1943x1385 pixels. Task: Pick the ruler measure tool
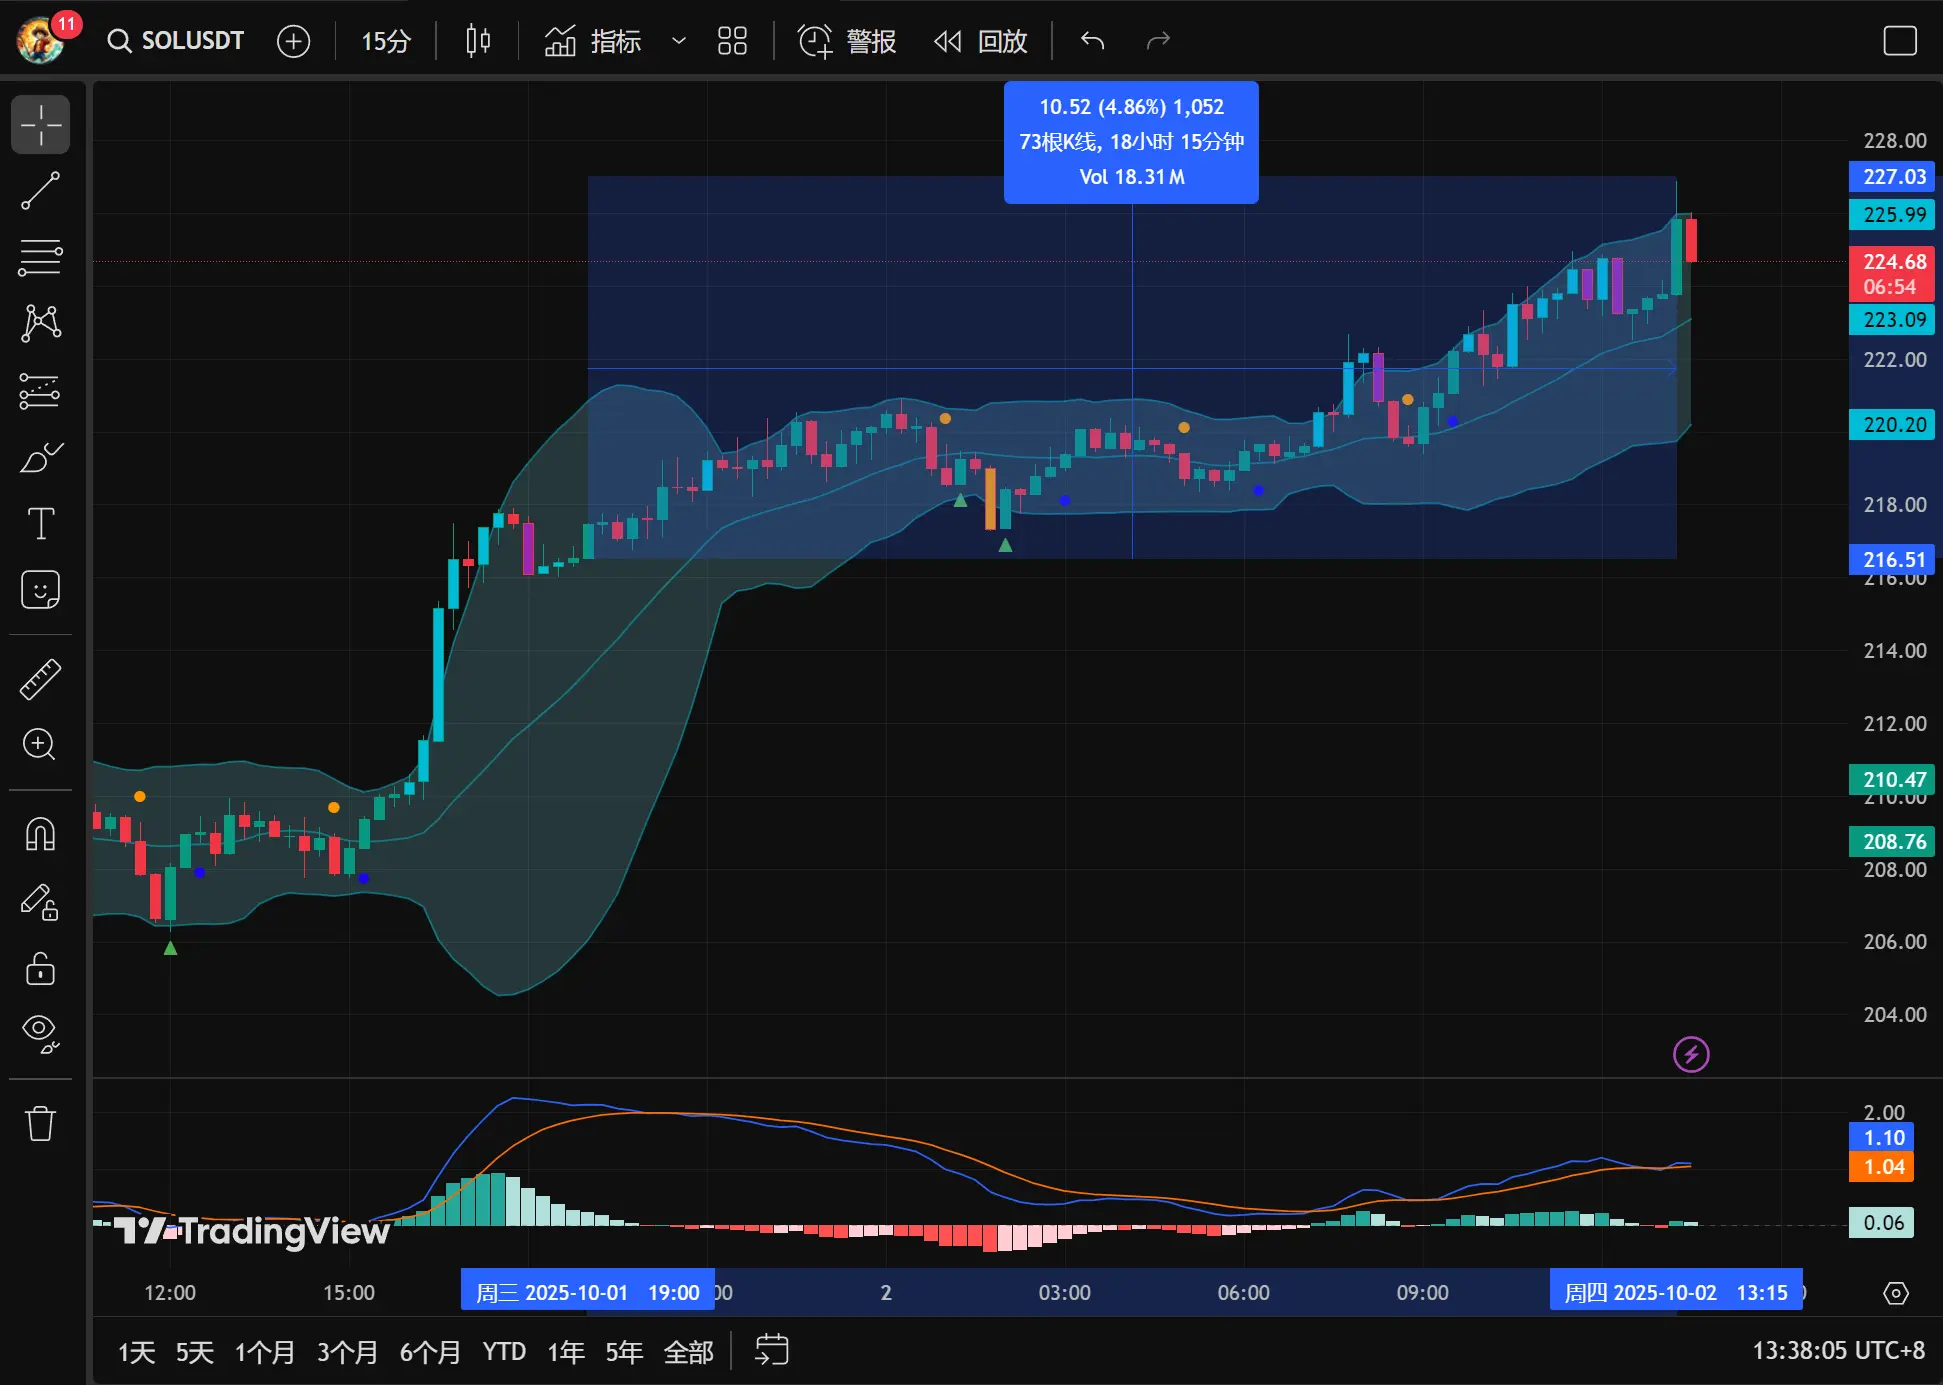(x=40, y=679)
